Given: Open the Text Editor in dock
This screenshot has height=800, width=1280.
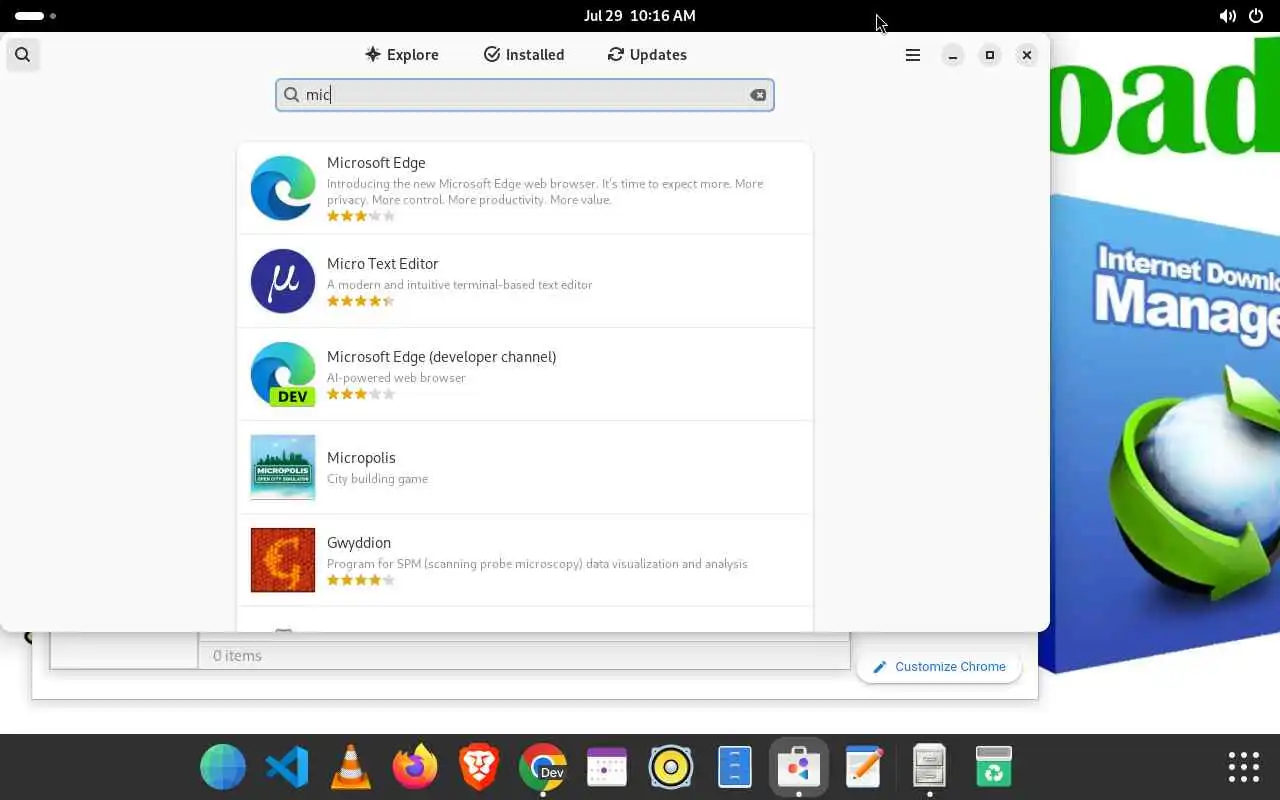Looking at the screenshot, I should (x=863, y=768).
